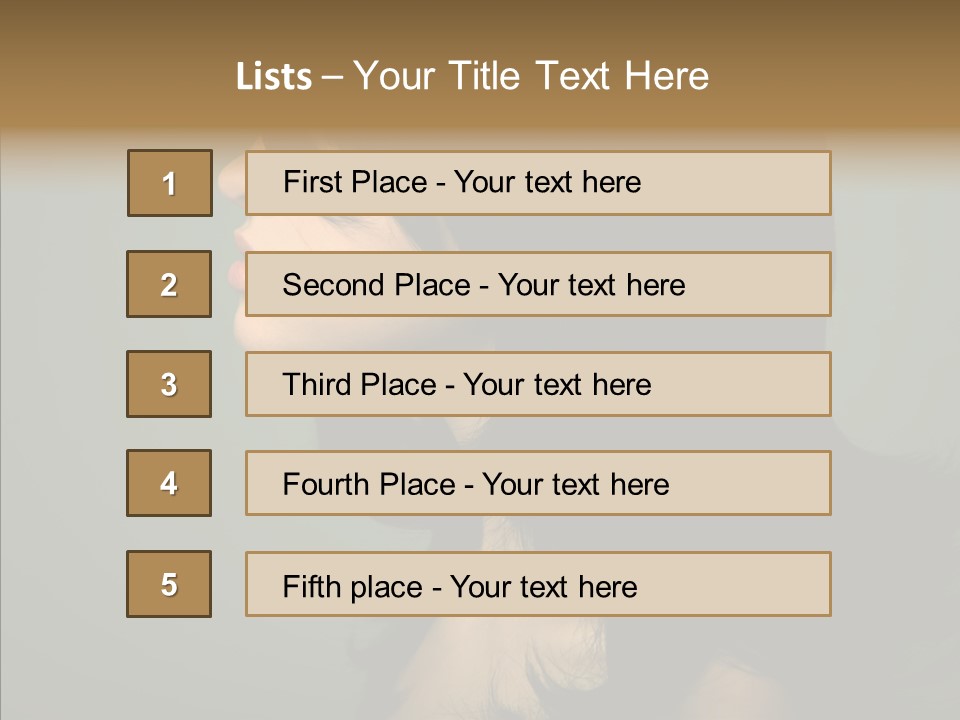
Task: Click the bold word 'Lists' in the title
Action: tap(274, 77)
